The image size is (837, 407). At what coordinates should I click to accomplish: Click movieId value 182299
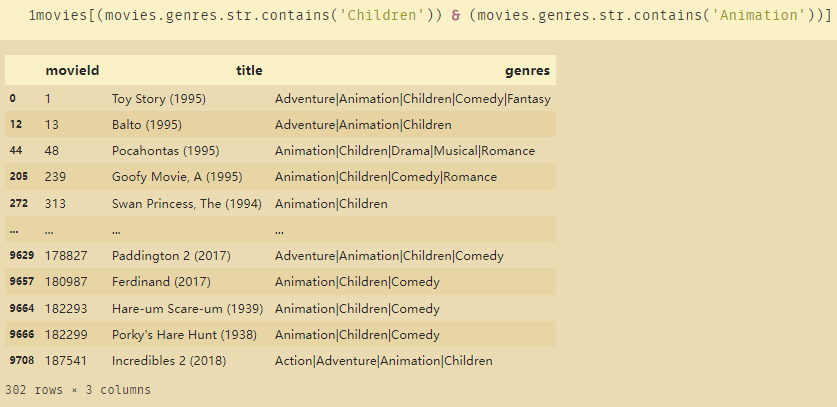pyautogui.click(x=66, y=335)
